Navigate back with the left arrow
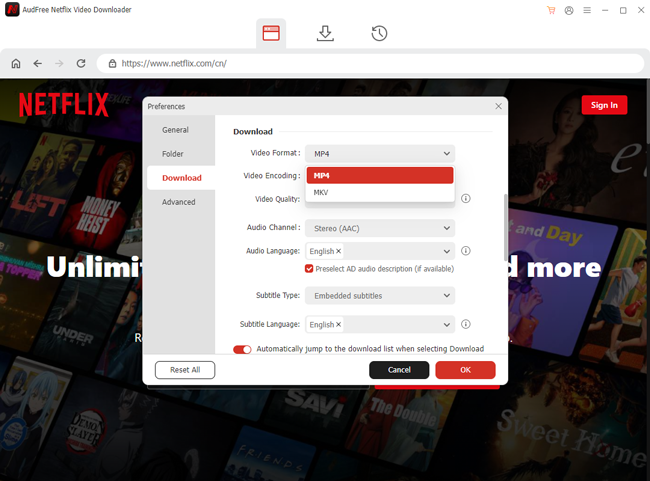Viewport: 650px width, 481px height. pos(38,63)
